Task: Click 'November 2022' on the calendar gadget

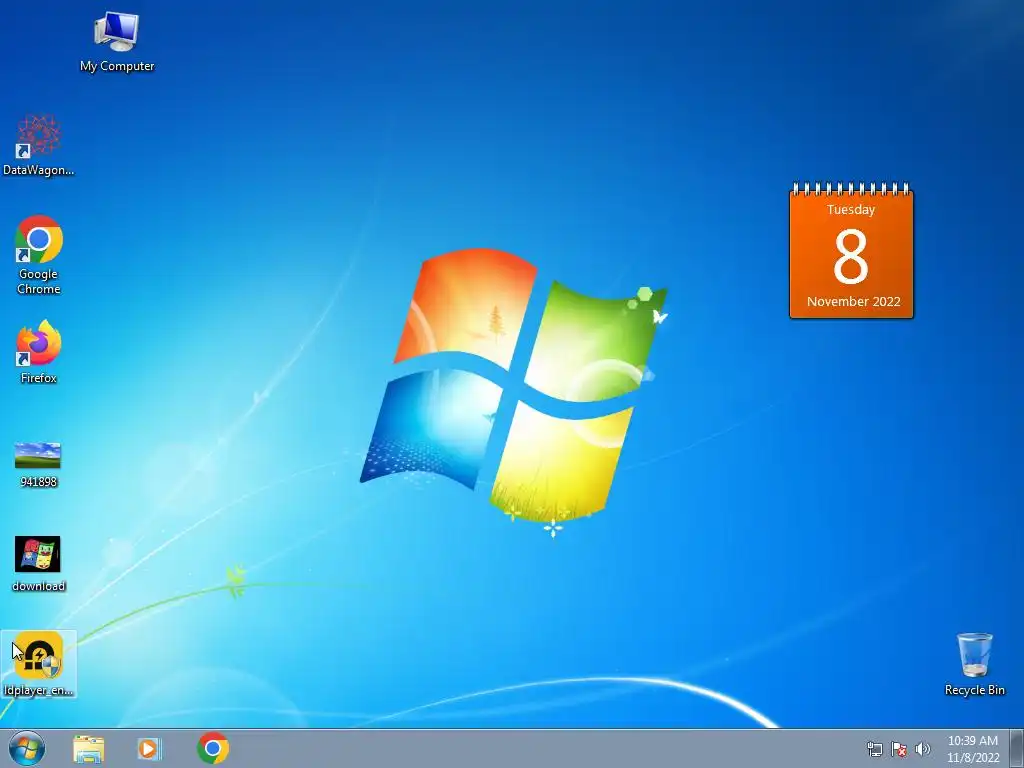Action: click(x=853, y=302)
